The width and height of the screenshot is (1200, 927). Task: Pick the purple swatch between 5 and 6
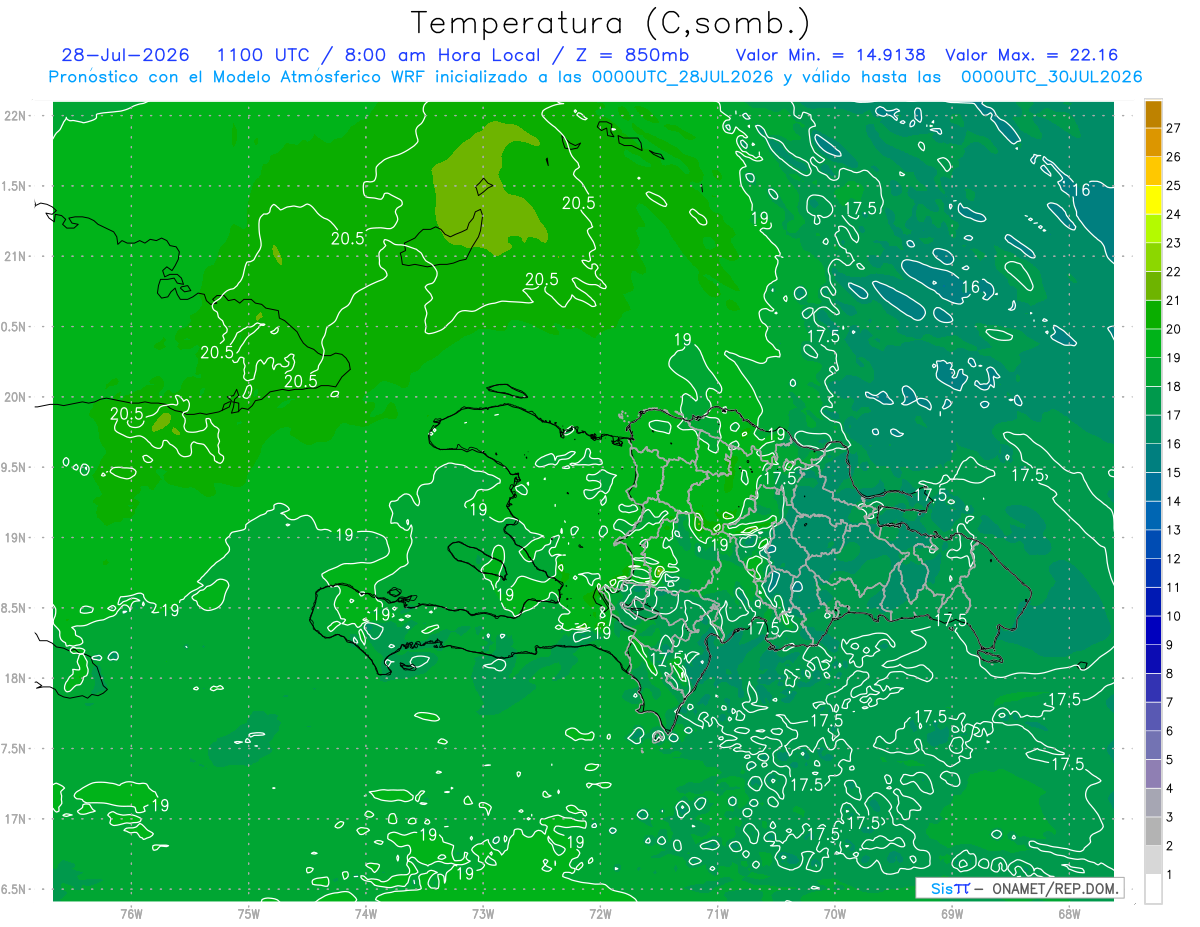(x=1153, y=745)
